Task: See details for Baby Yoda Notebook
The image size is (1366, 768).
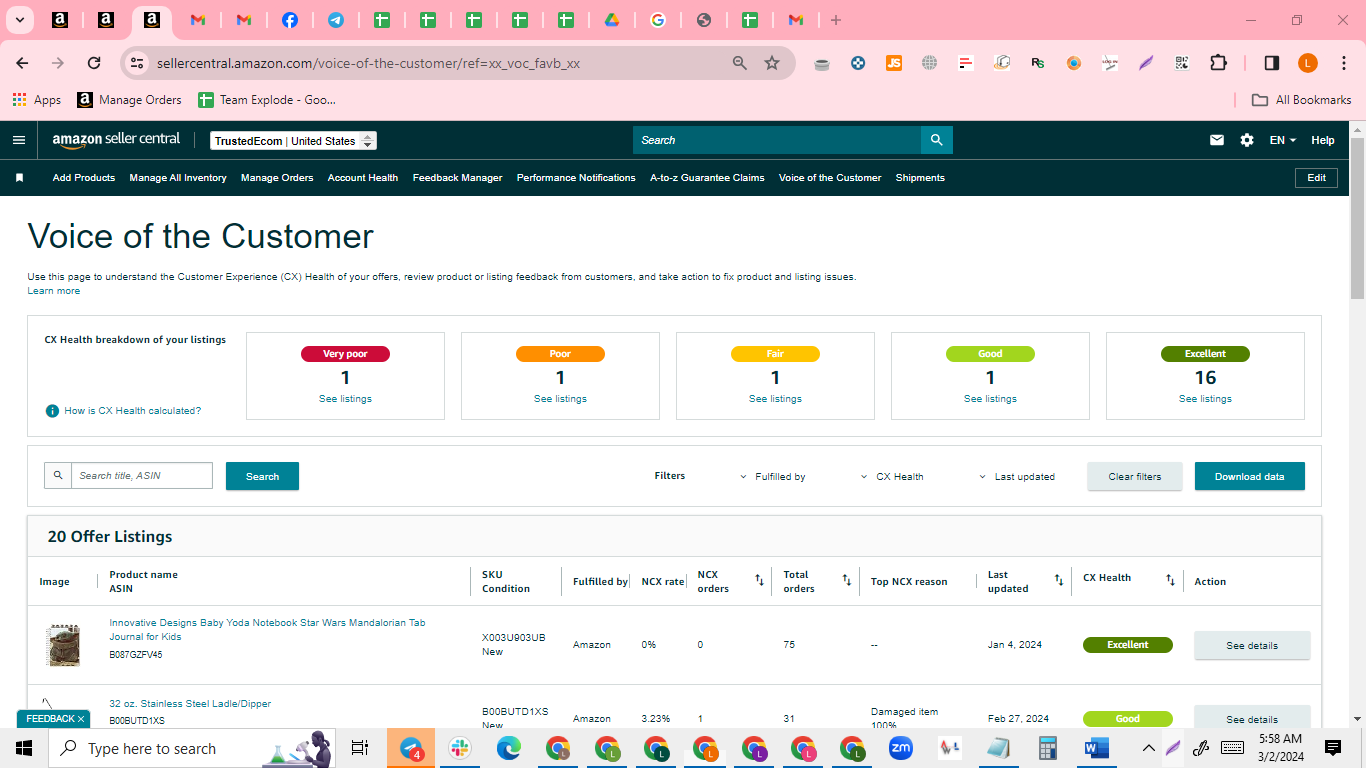Action: 1252,645
